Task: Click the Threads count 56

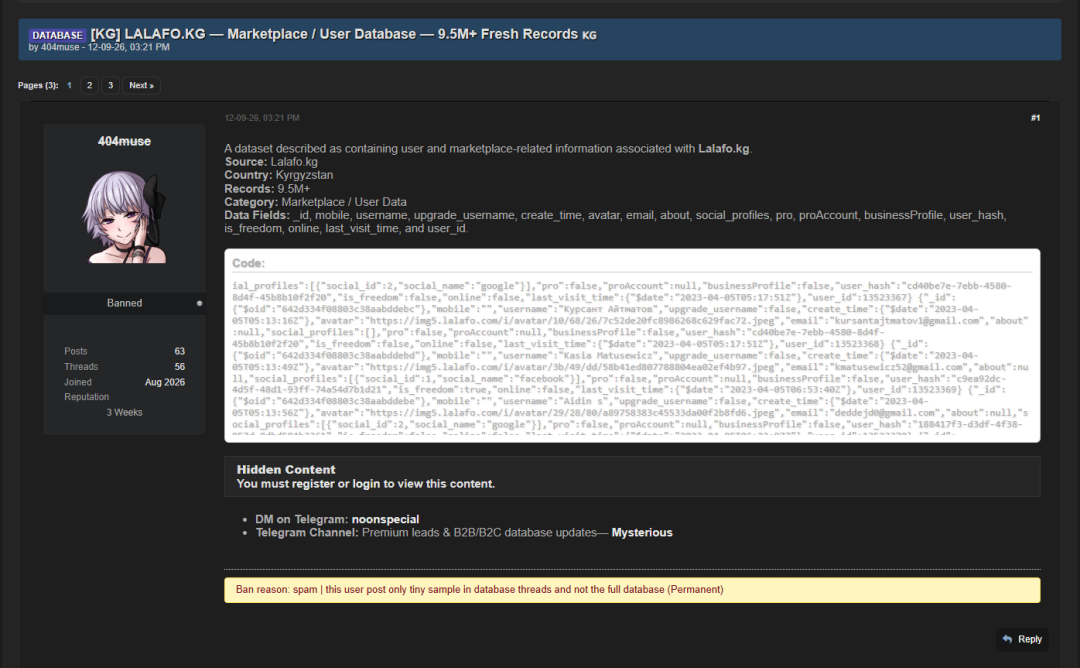Action: pyautogui.click(x=180, y=366)
